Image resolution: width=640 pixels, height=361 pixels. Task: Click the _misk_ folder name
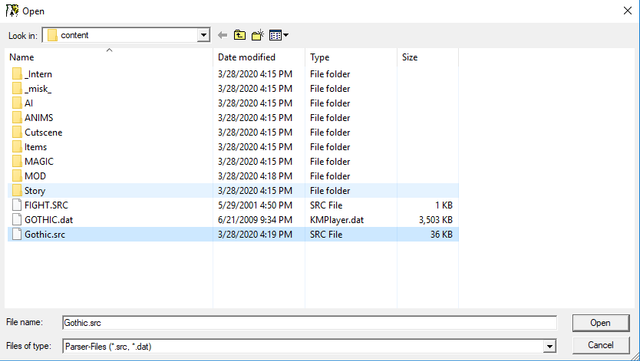coord(38,89)
